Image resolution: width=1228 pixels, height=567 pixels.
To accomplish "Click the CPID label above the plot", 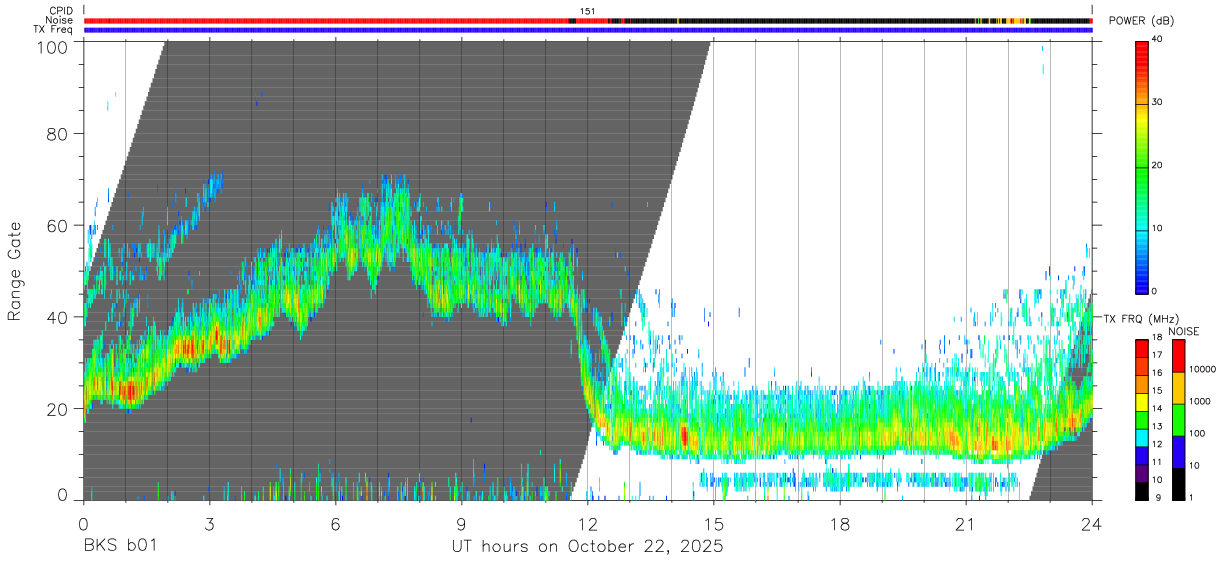I will (61, 11).
